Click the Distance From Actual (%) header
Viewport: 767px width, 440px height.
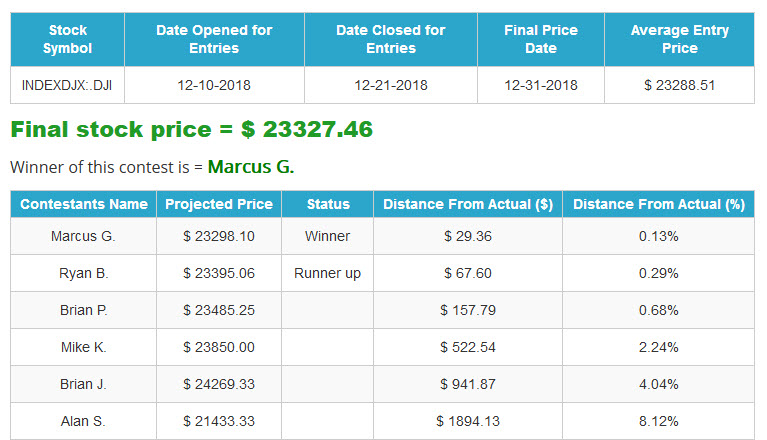[x=659, y=204]
